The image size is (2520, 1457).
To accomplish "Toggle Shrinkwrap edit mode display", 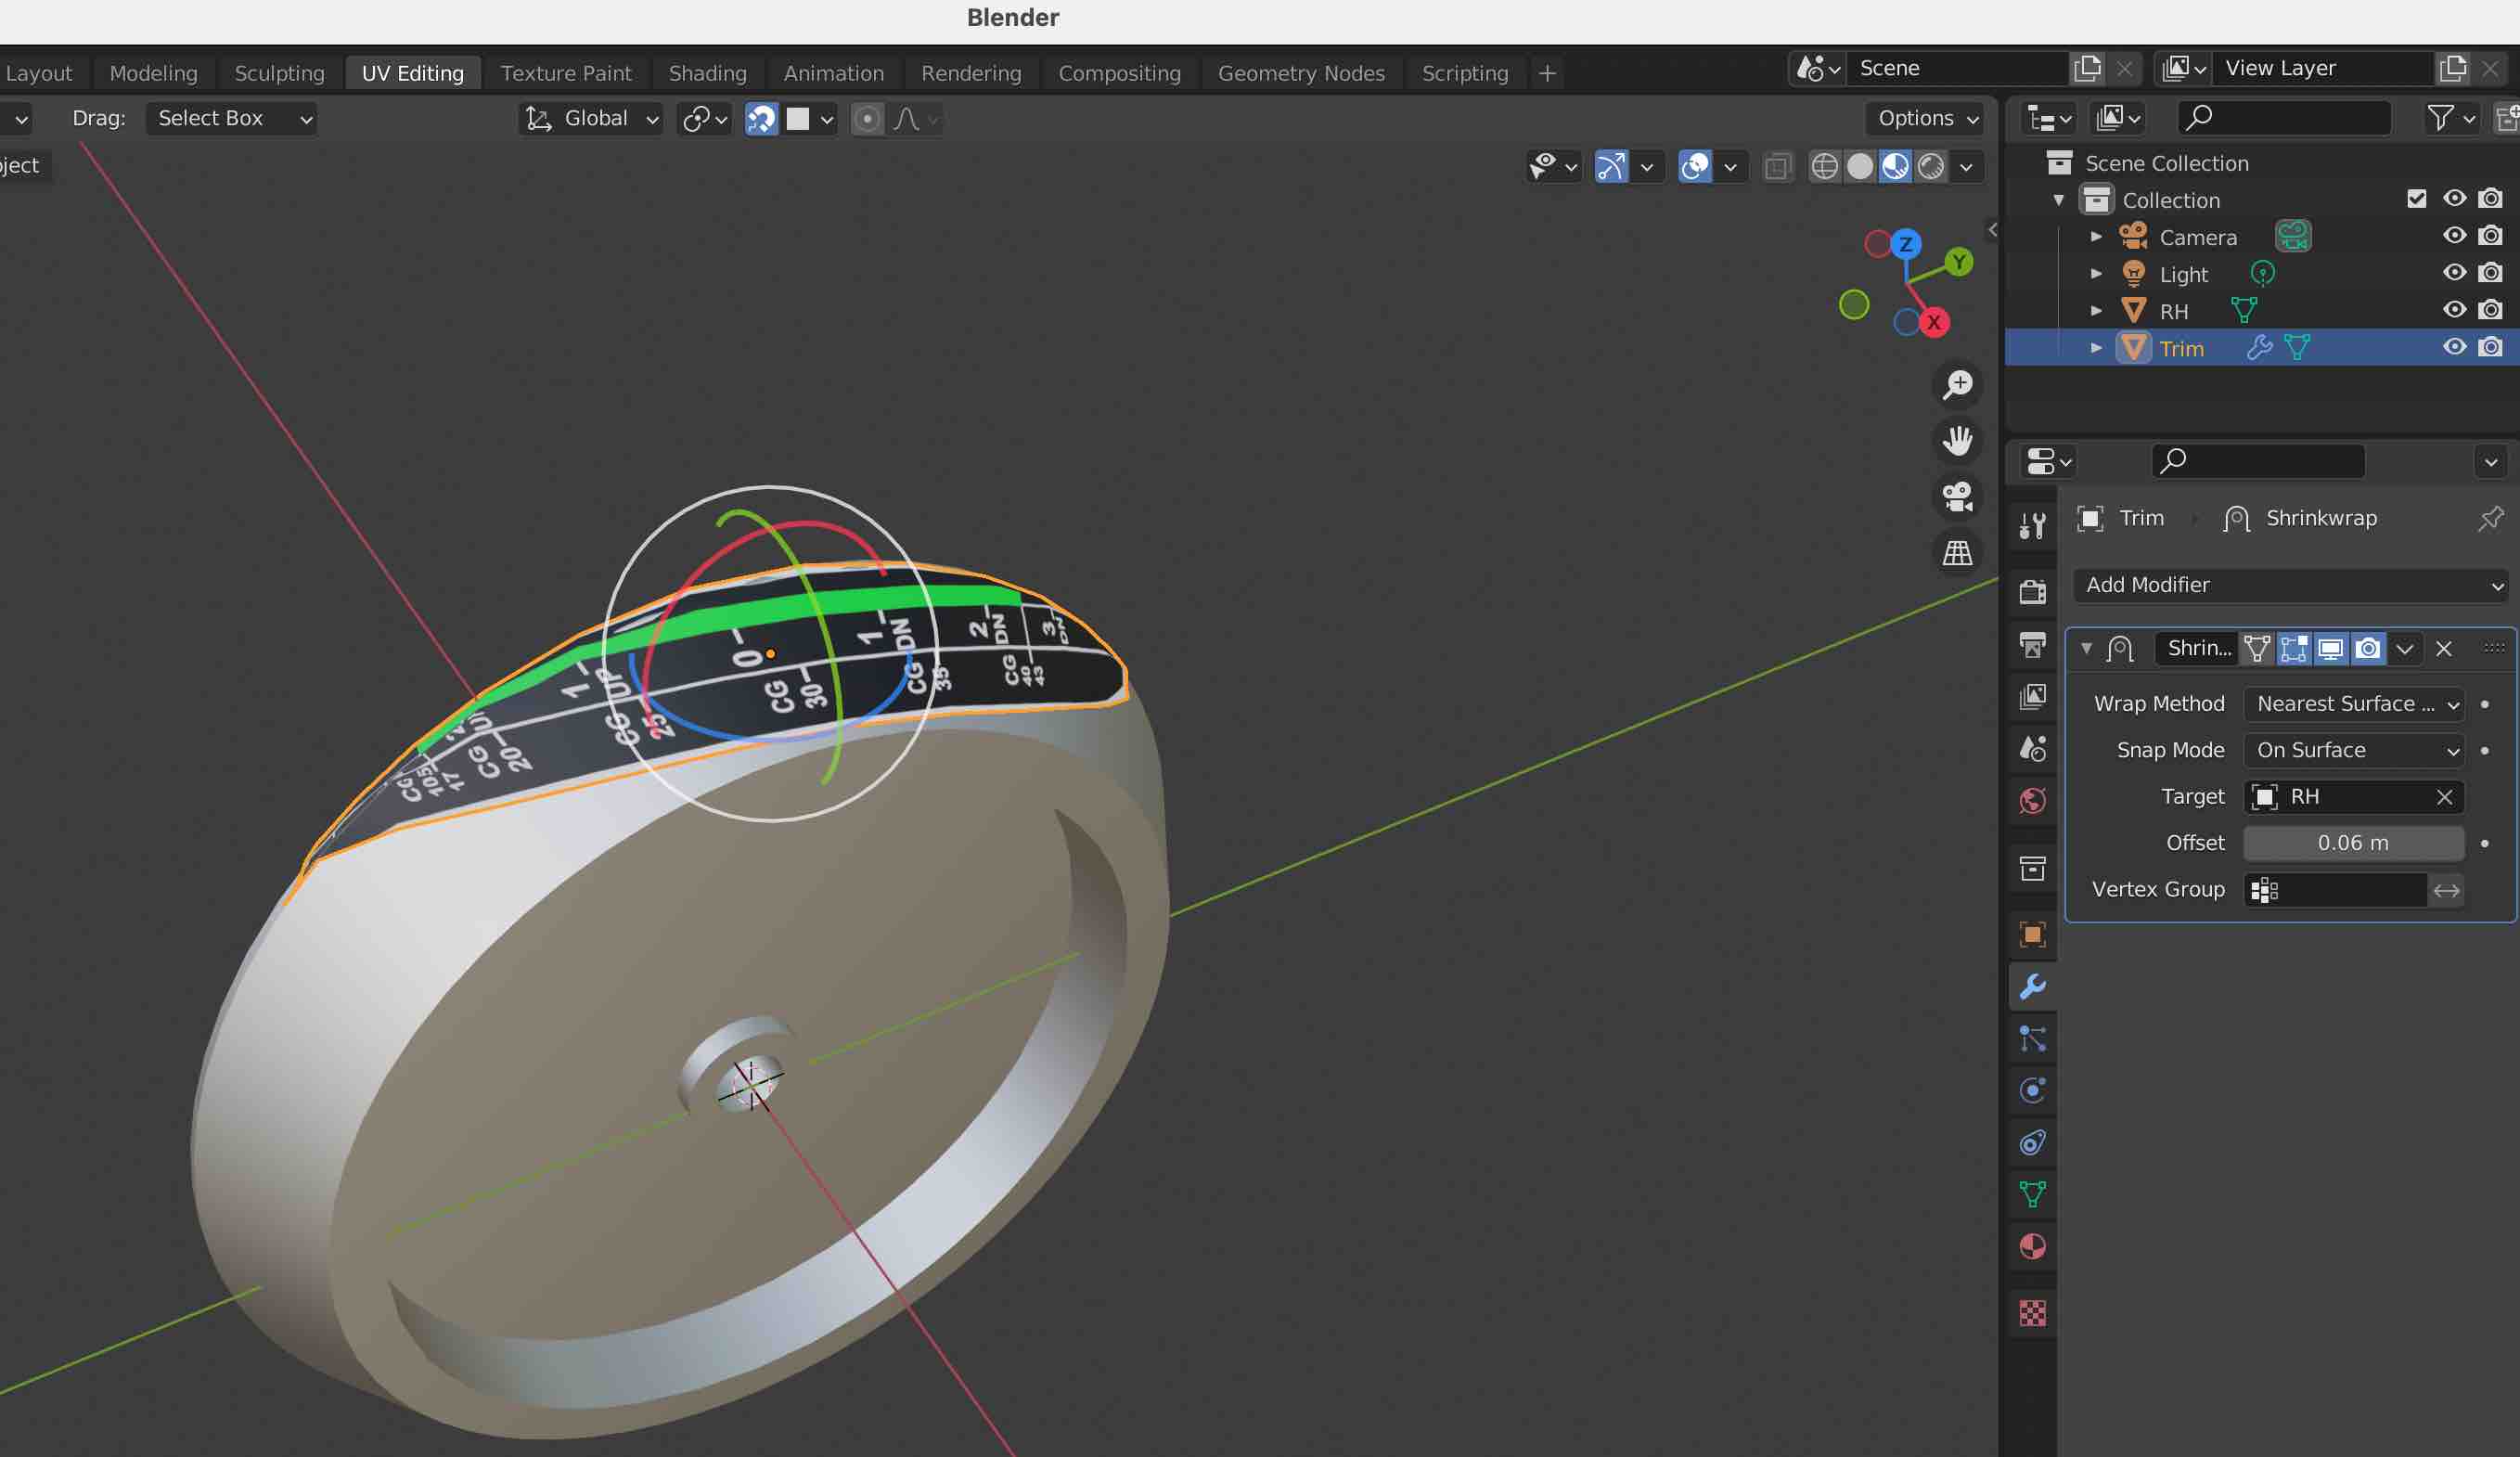I will [x=2293, y=649].
